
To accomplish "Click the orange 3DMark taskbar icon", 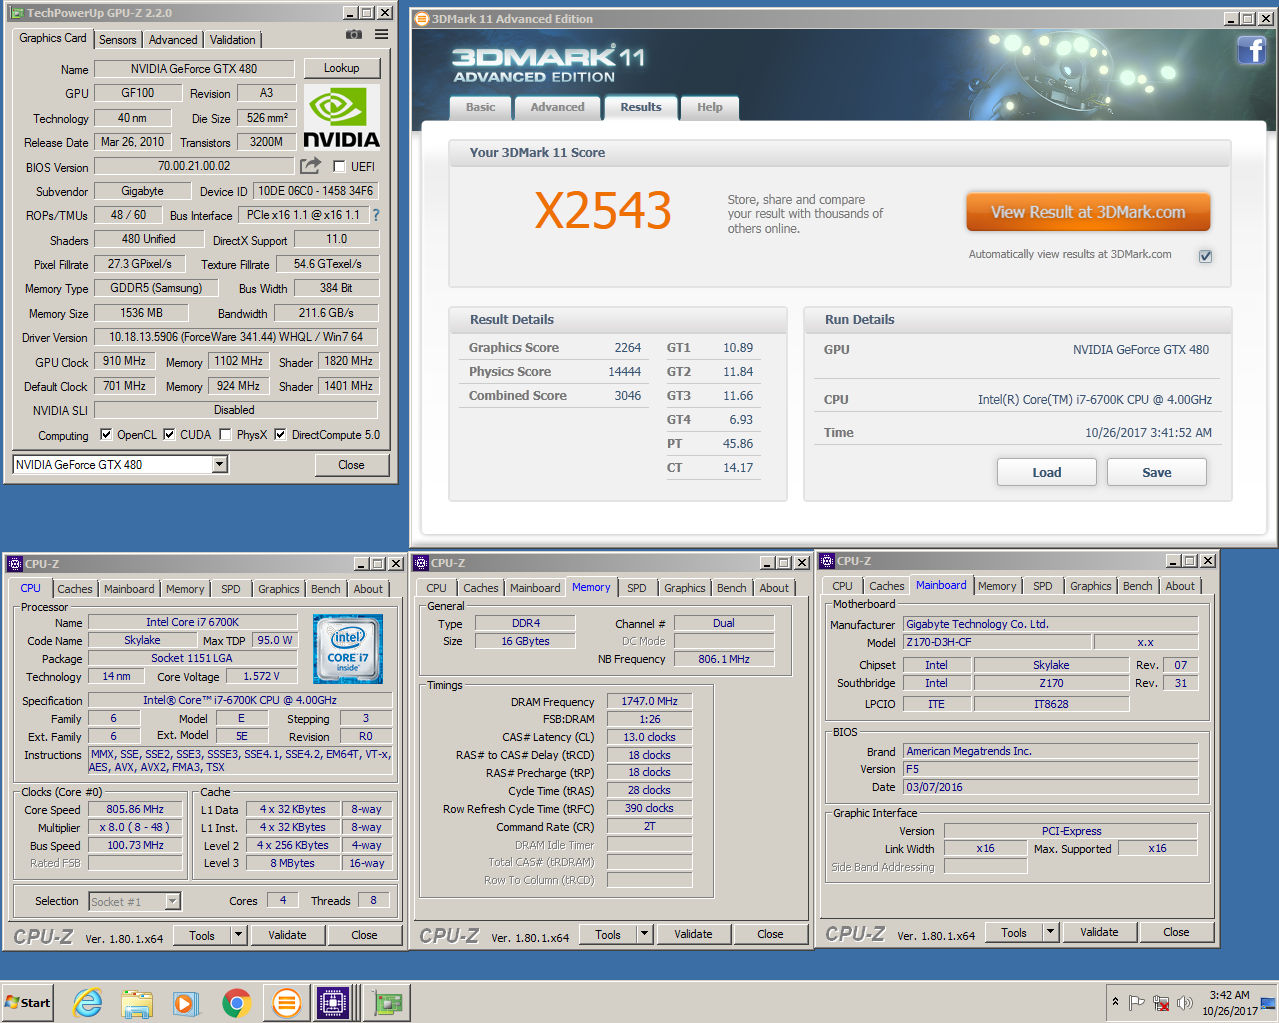I will click(286, 1002).
